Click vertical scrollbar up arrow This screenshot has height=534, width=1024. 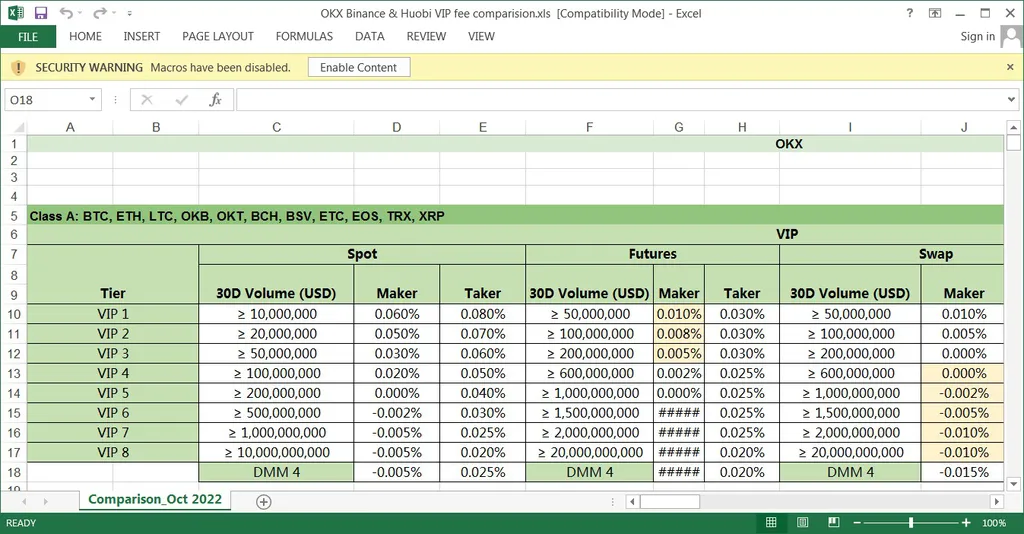coord(1013,127)
